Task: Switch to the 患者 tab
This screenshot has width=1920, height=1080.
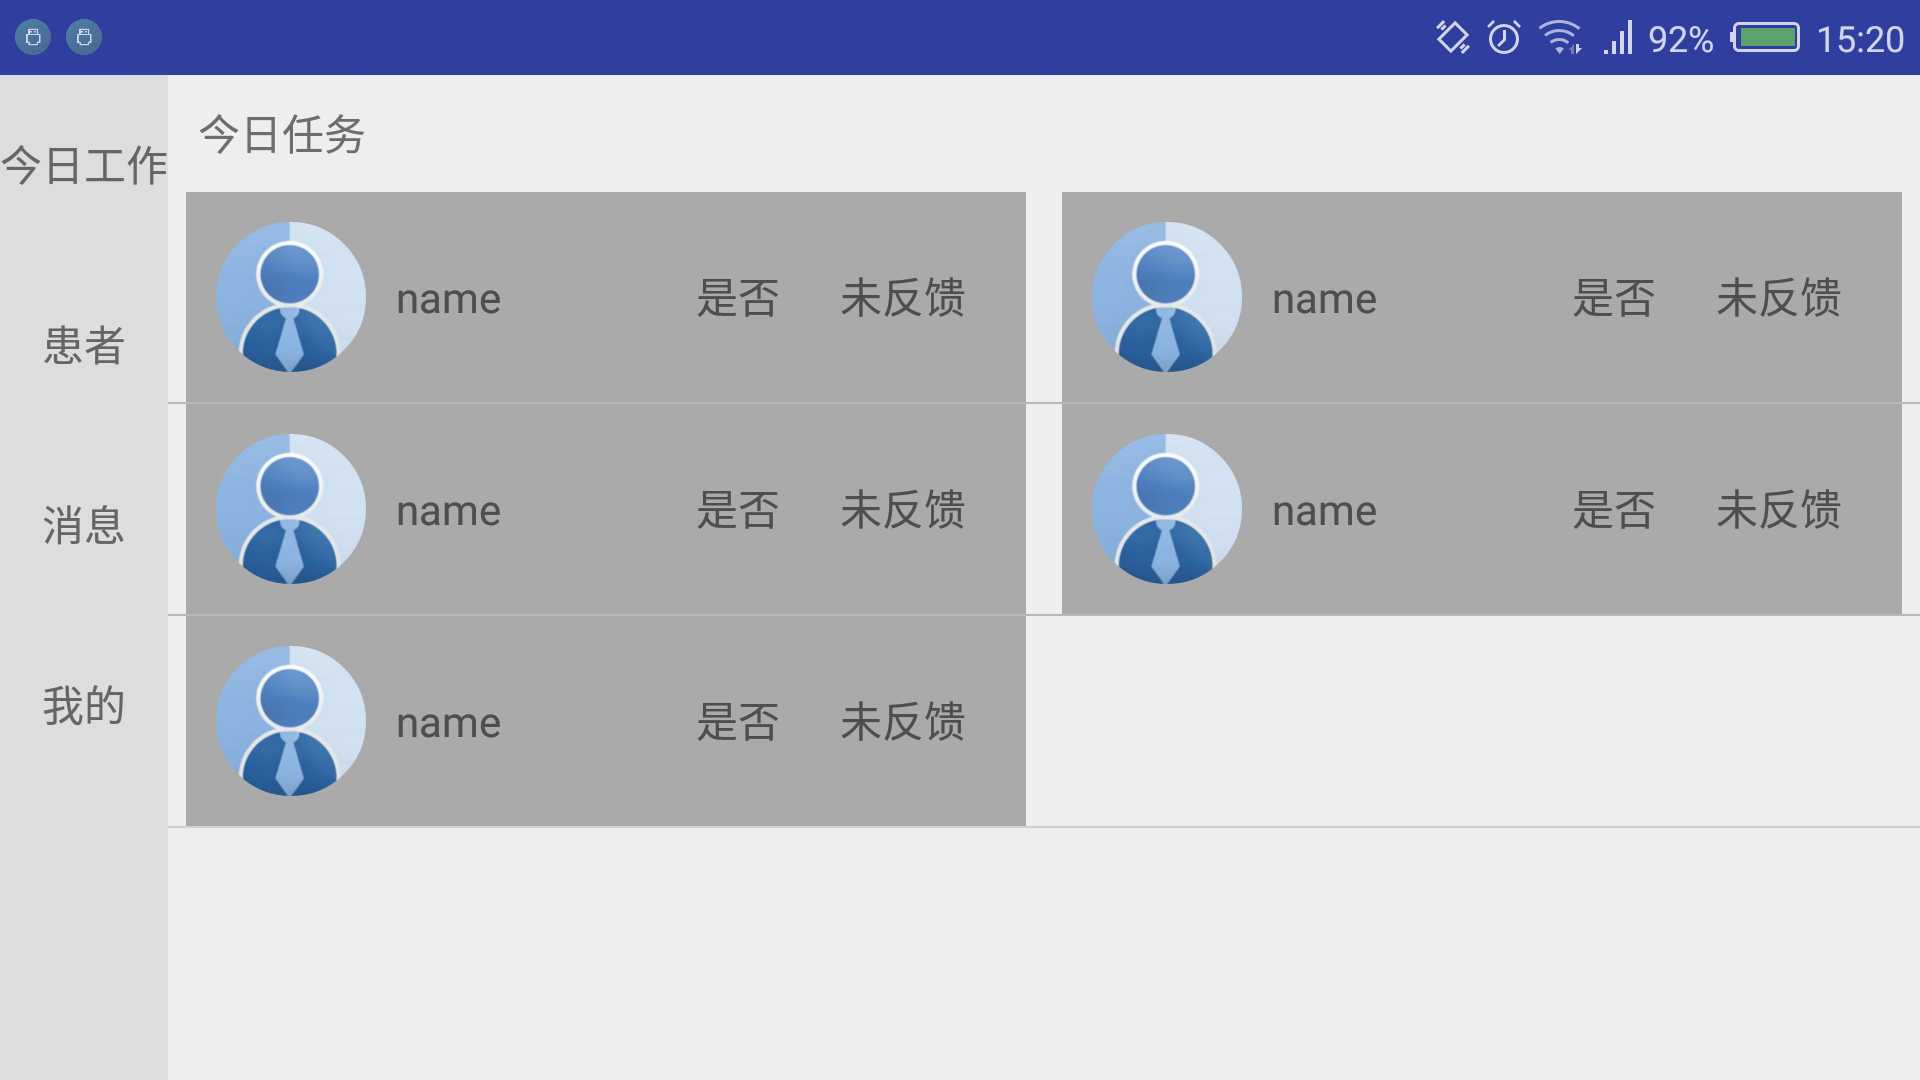Action: (x=83, y=348)
